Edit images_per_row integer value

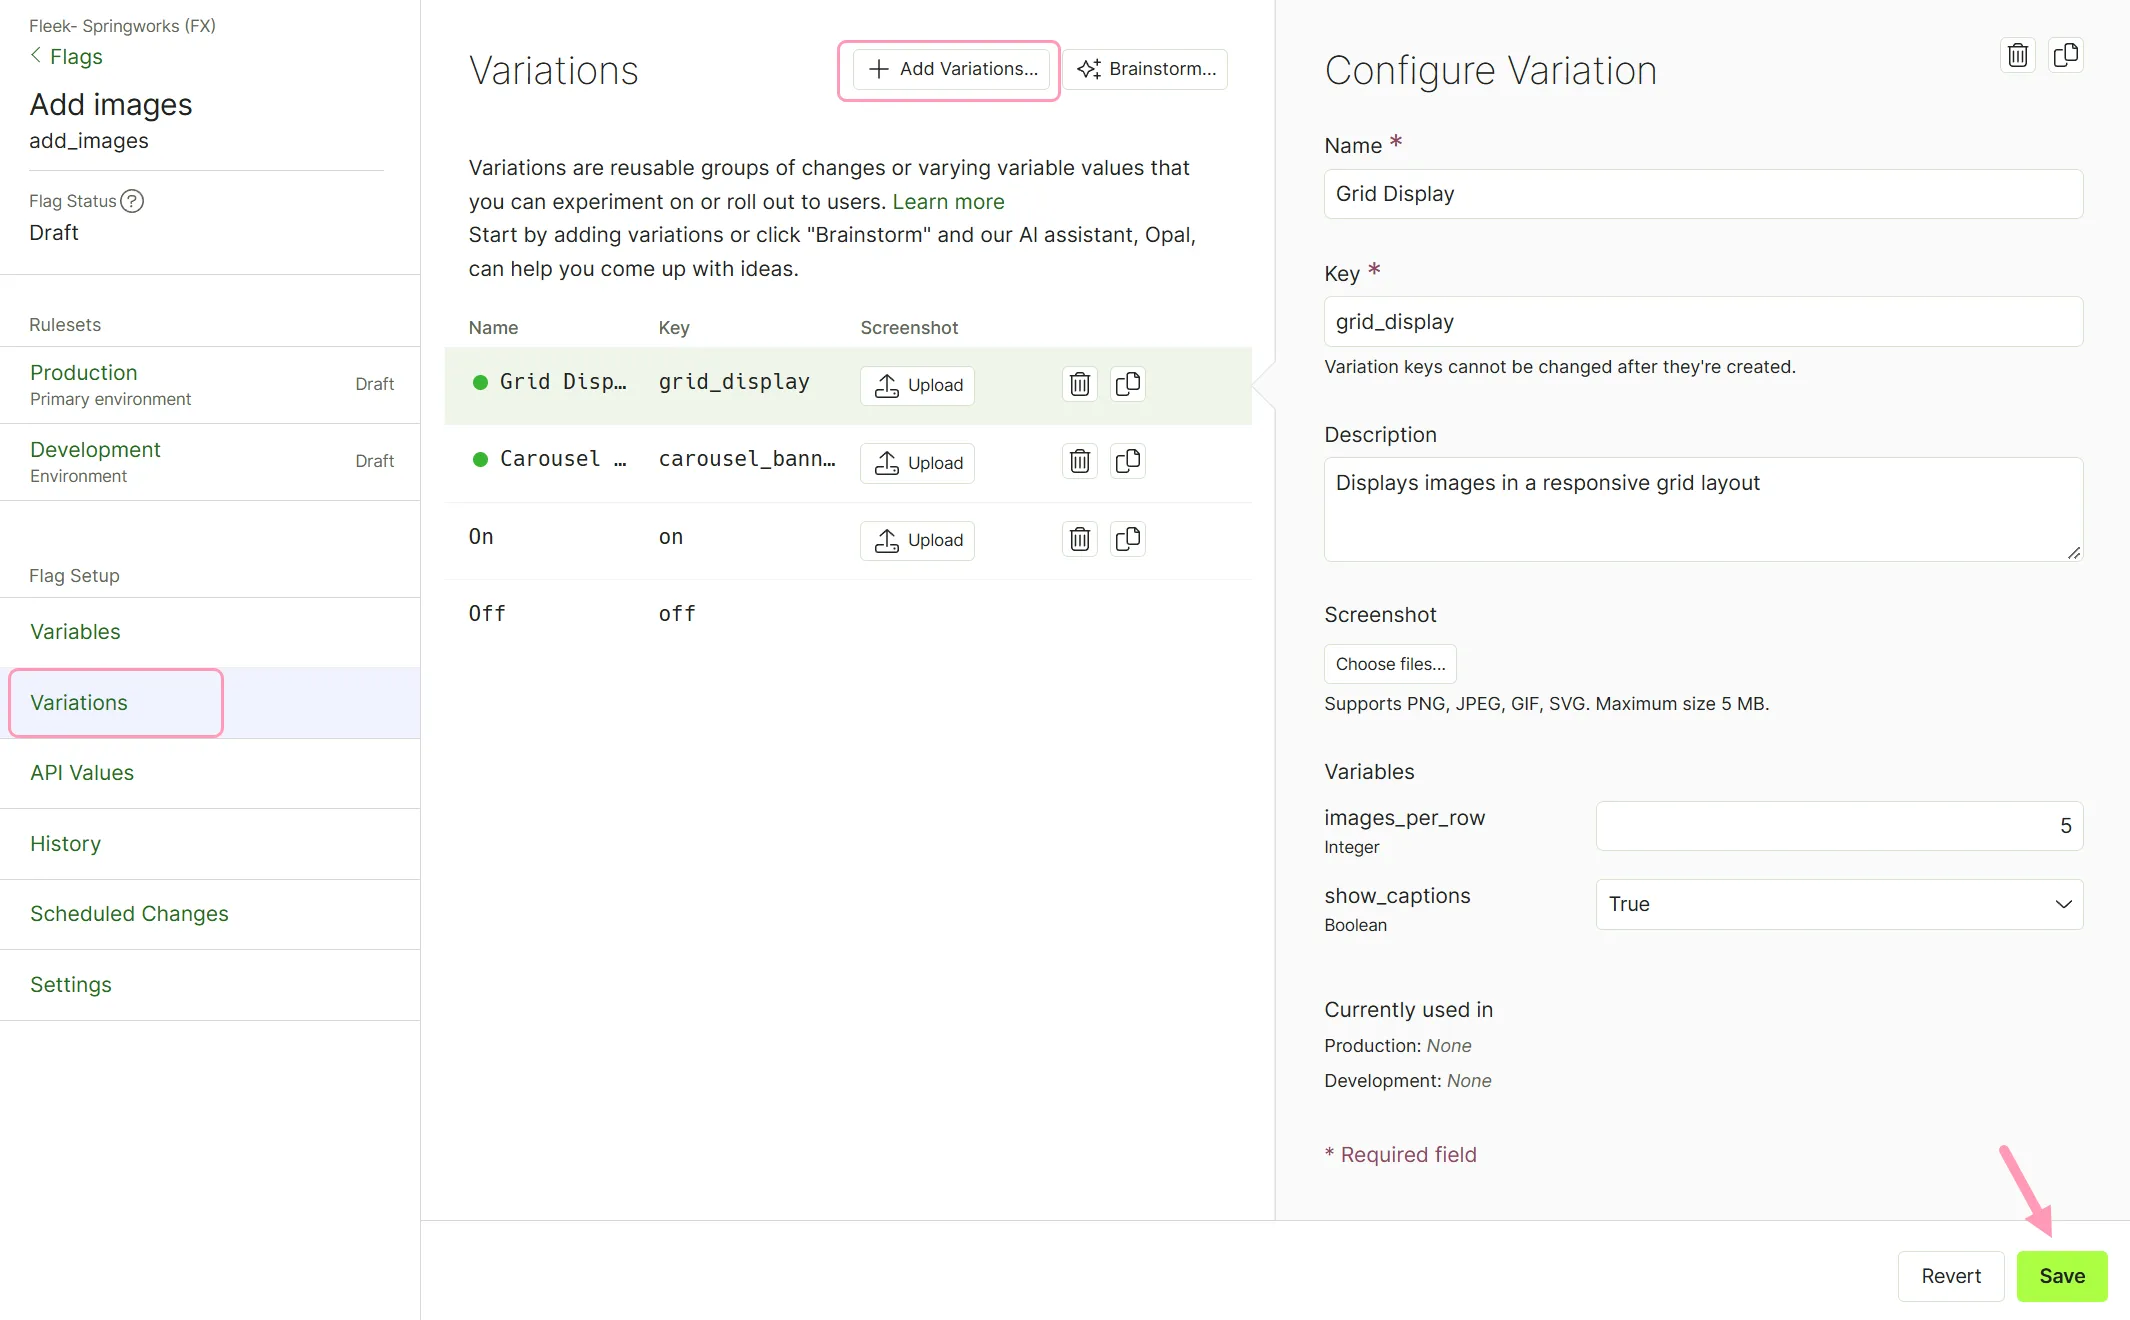1839,826
